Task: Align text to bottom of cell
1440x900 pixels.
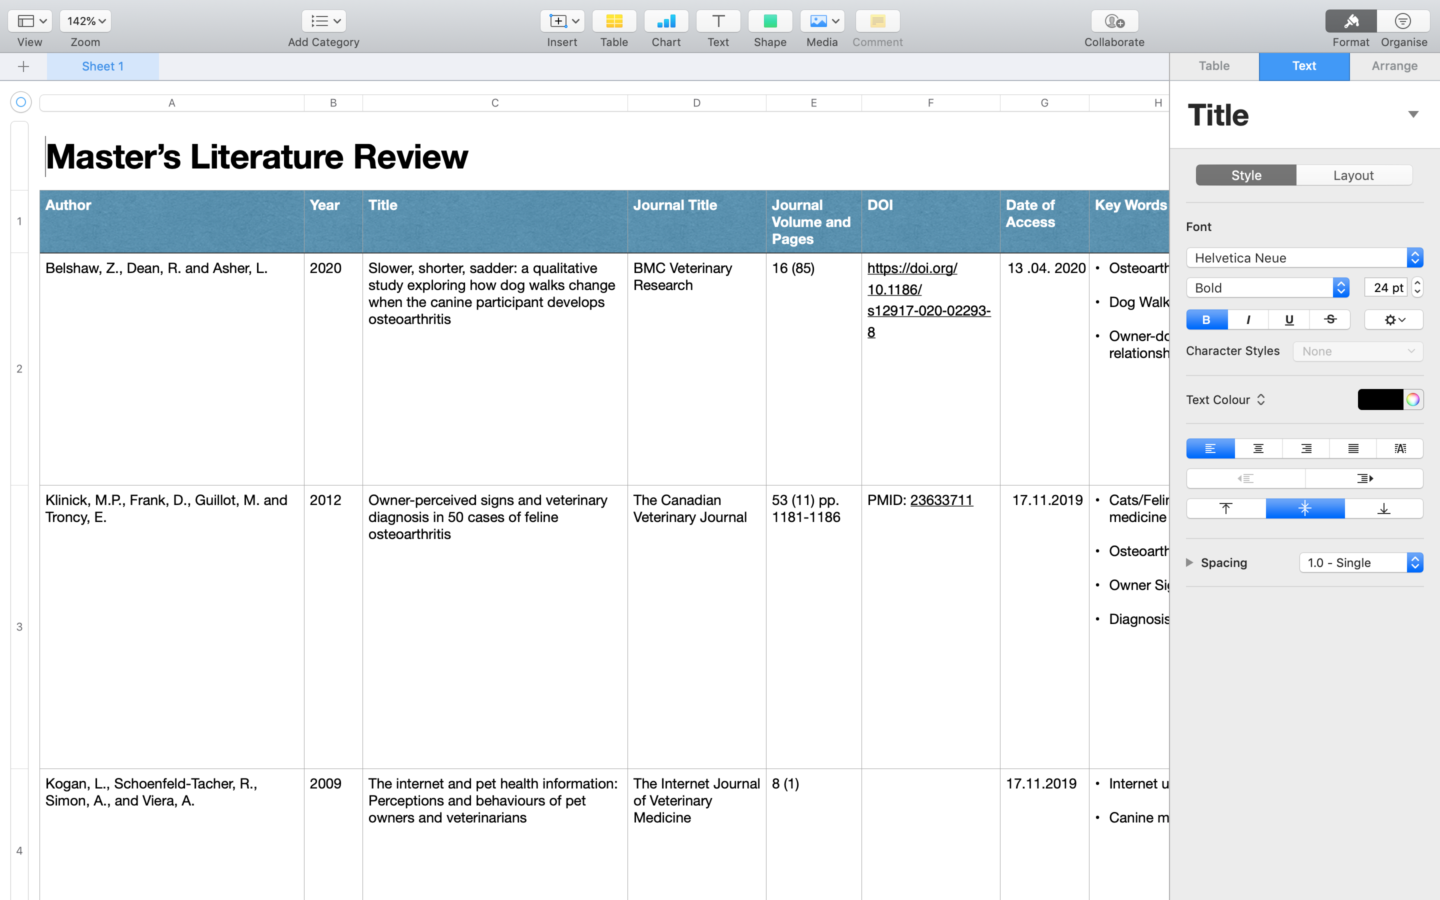Action: (1384, 509)
